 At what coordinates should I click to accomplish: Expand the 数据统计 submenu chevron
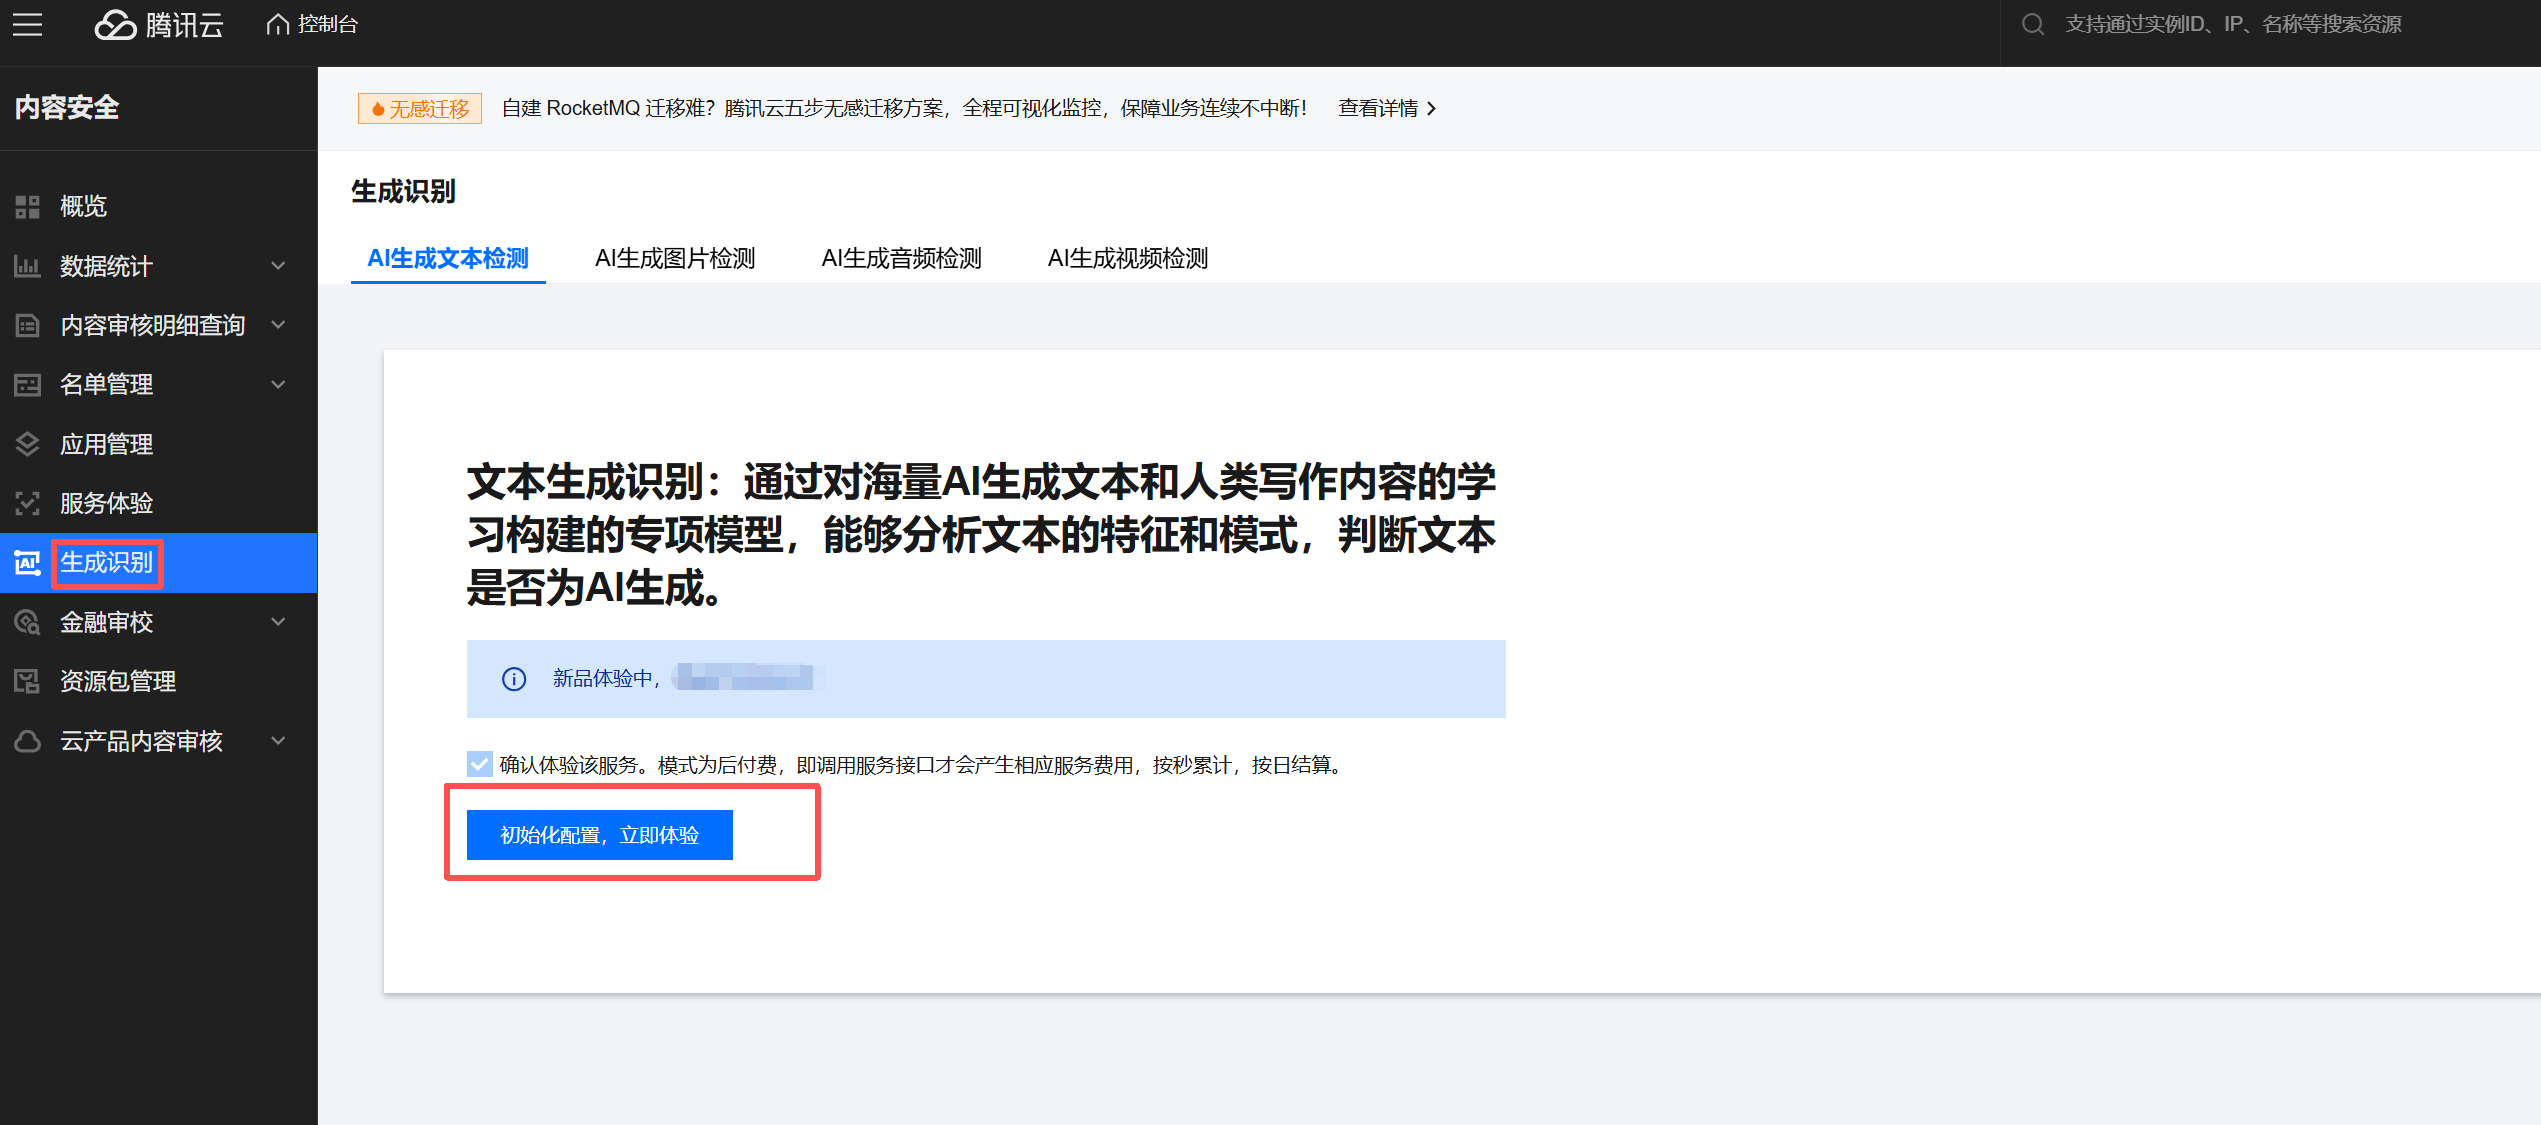coord(279,266)
